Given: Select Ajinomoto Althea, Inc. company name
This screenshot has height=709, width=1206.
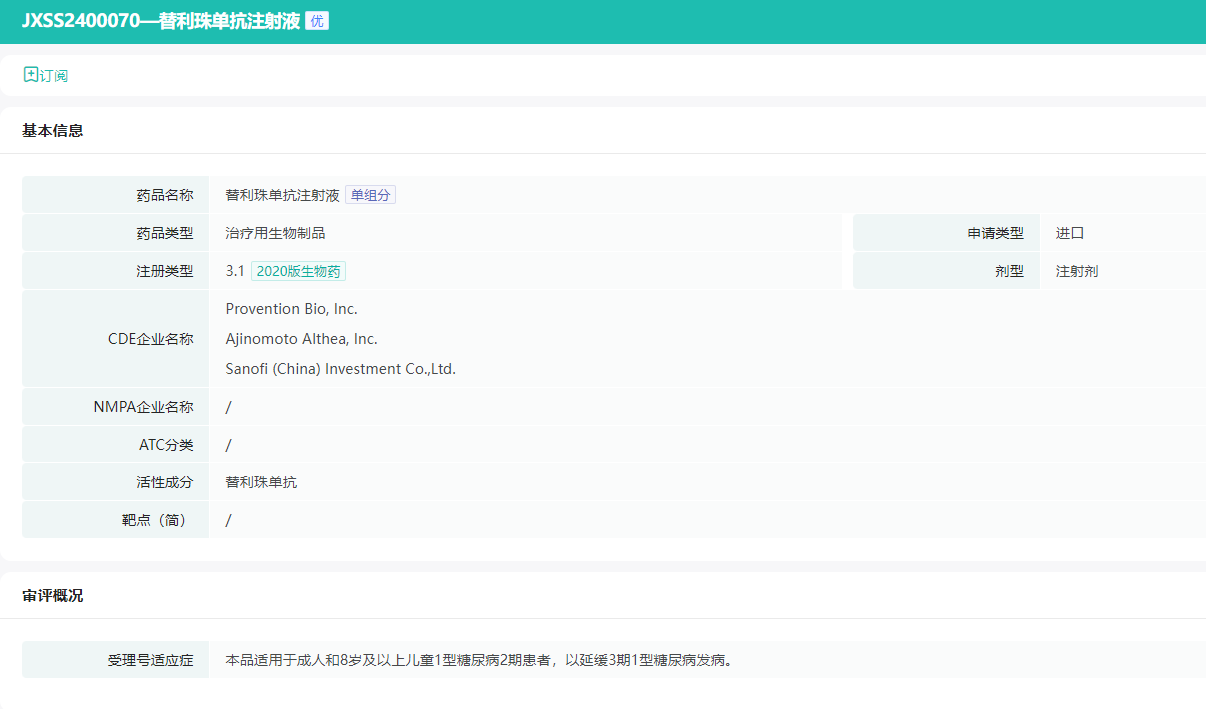Looking at the screenshot, I should click(301, 339).
